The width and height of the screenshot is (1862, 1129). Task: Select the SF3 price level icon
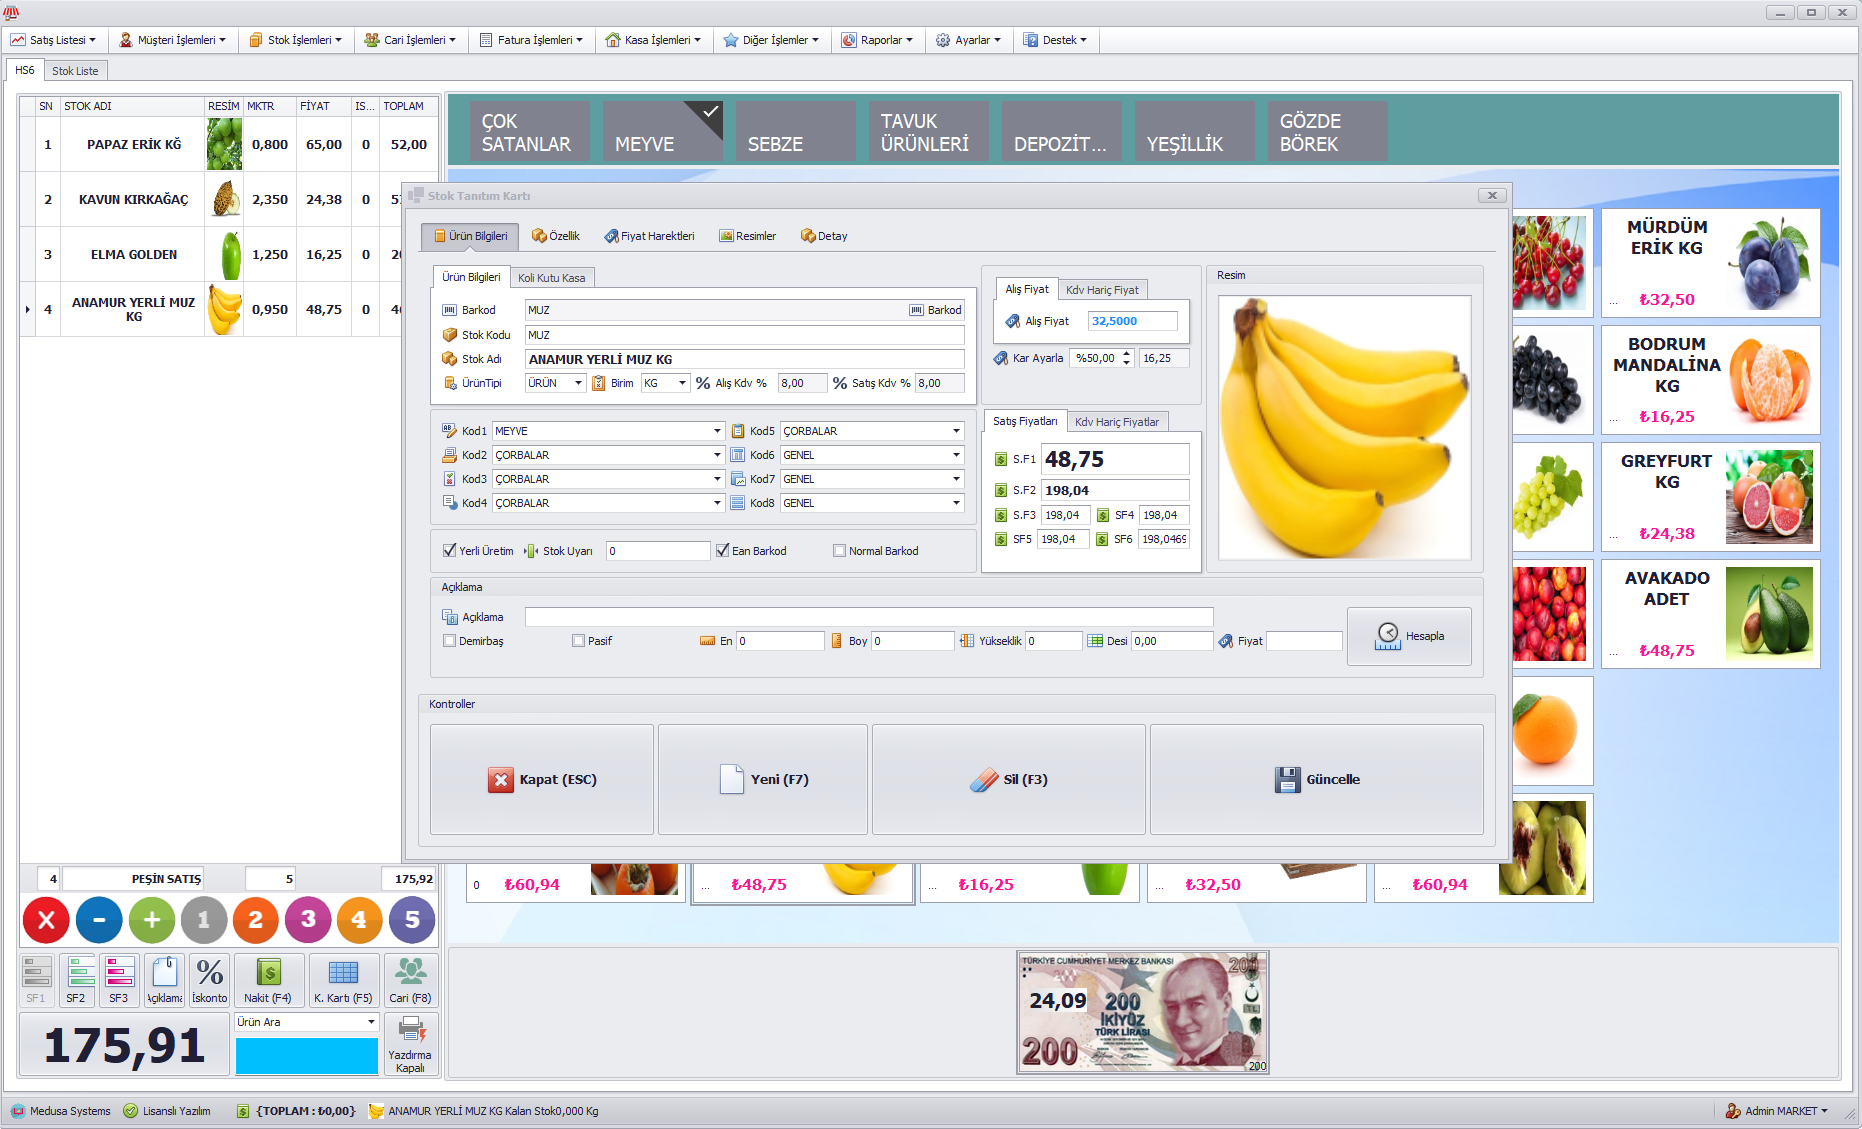tap(119, 980)
